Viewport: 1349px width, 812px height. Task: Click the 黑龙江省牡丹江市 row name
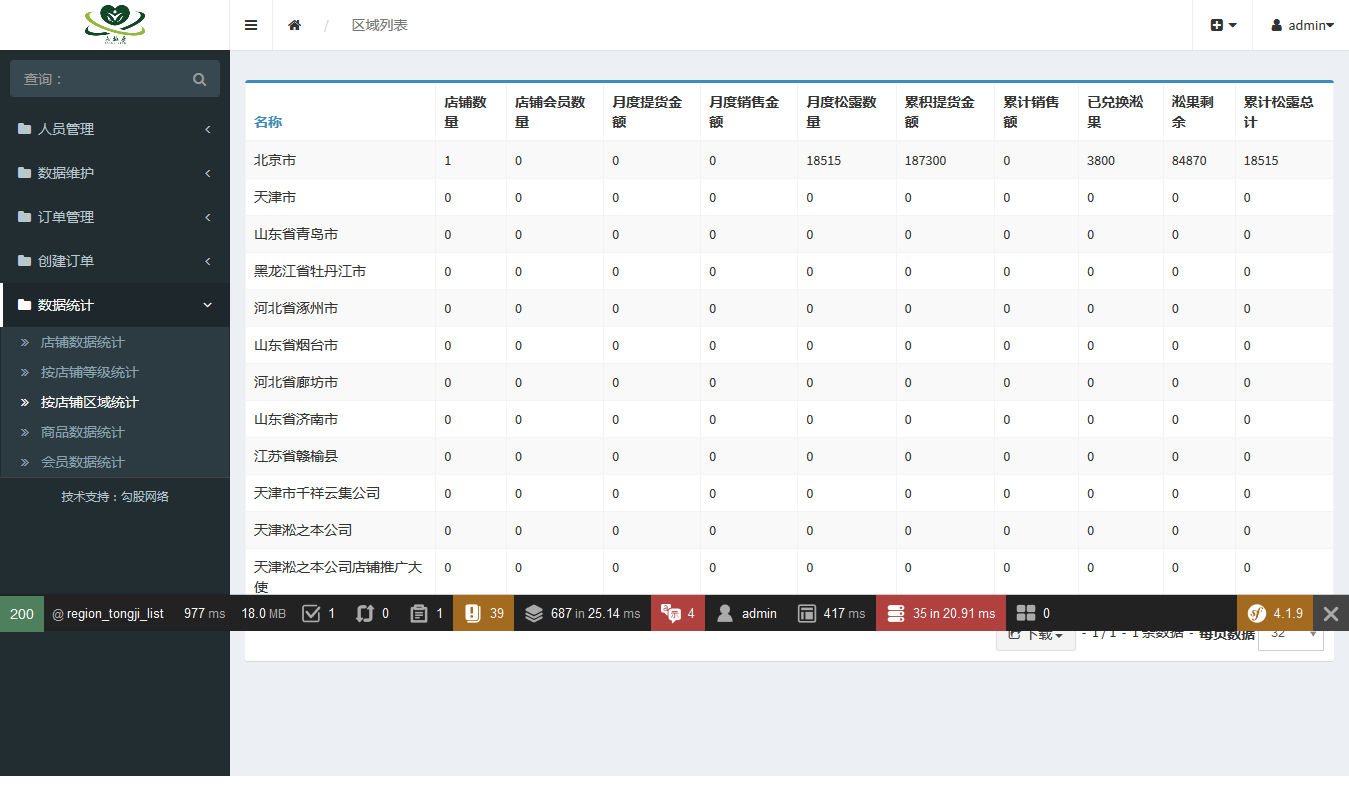310,271
